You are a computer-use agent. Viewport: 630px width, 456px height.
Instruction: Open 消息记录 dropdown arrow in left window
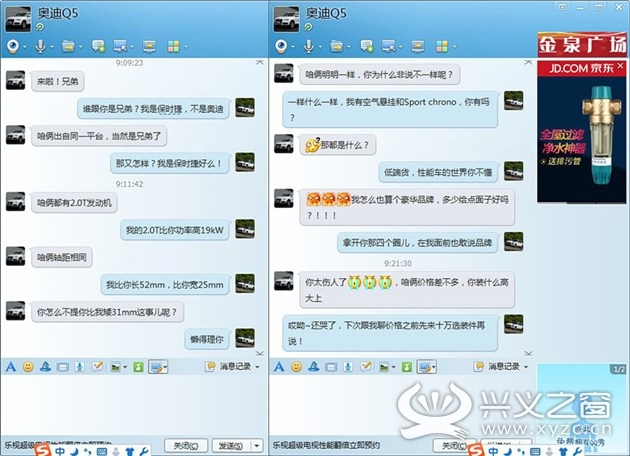(x=258, y=366)
